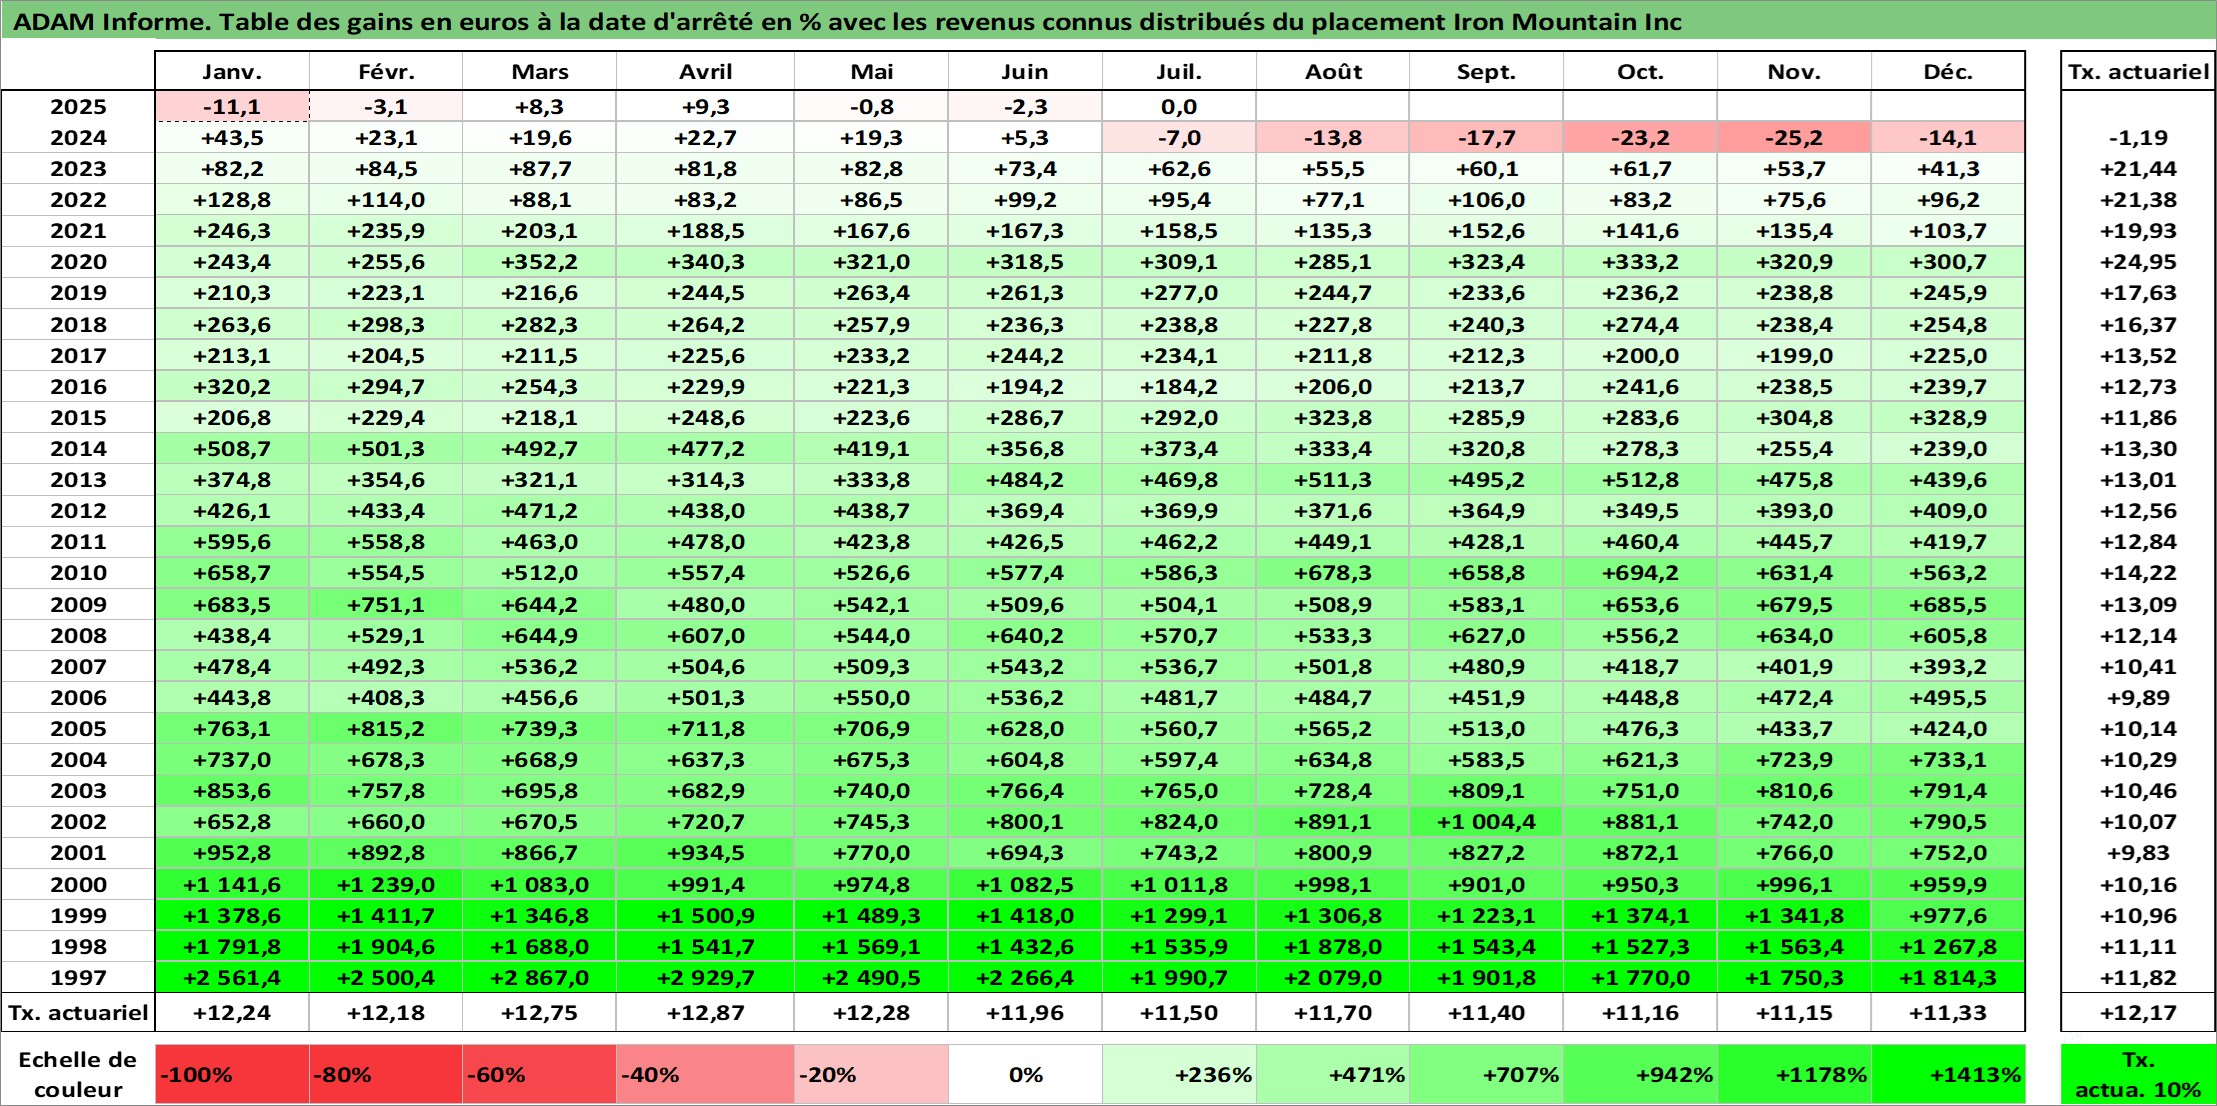2217x1106 pixels.
Task: Click the ADAM Informe title banner
Action: tap(1108, 21)
